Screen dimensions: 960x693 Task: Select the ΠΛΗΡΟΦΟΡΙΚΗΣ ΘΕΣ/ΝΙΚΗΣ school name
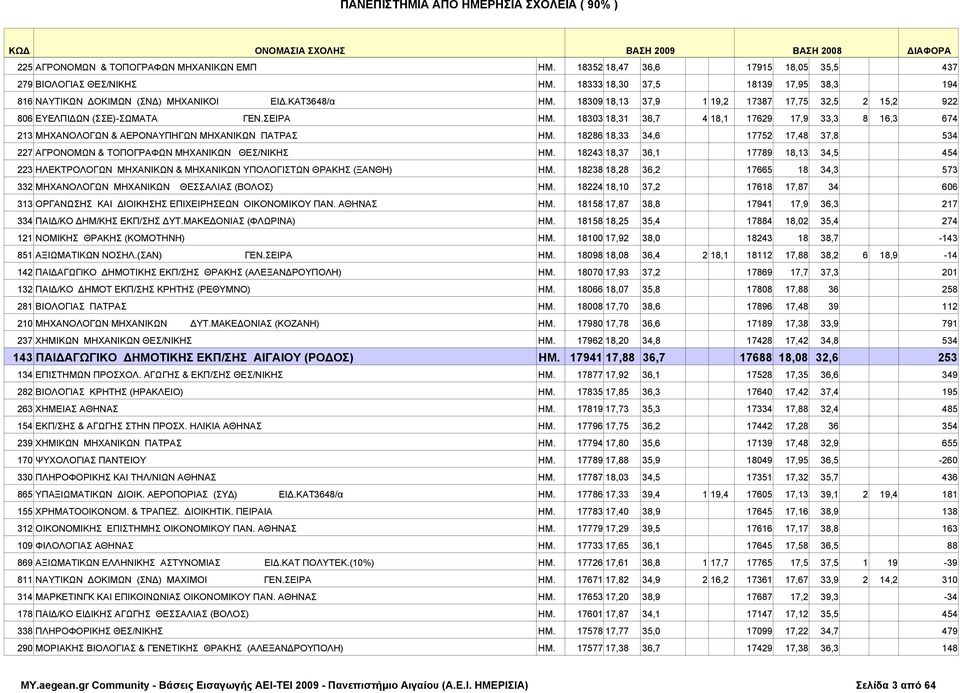pos(99,632)
